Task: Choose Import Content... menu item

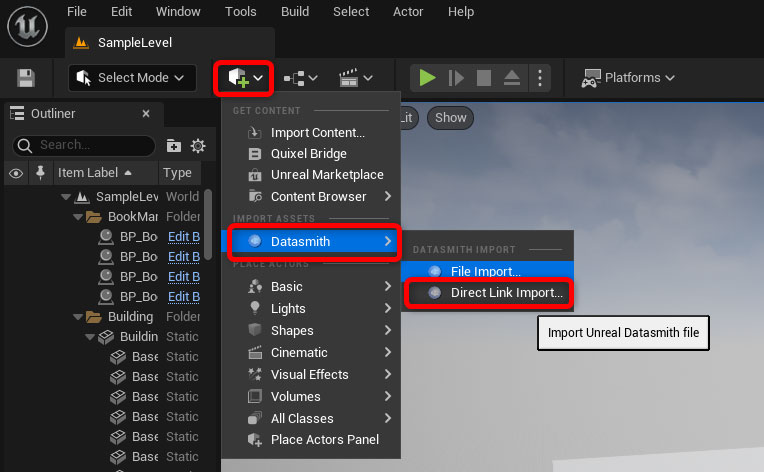Action: tap(311, 132)
